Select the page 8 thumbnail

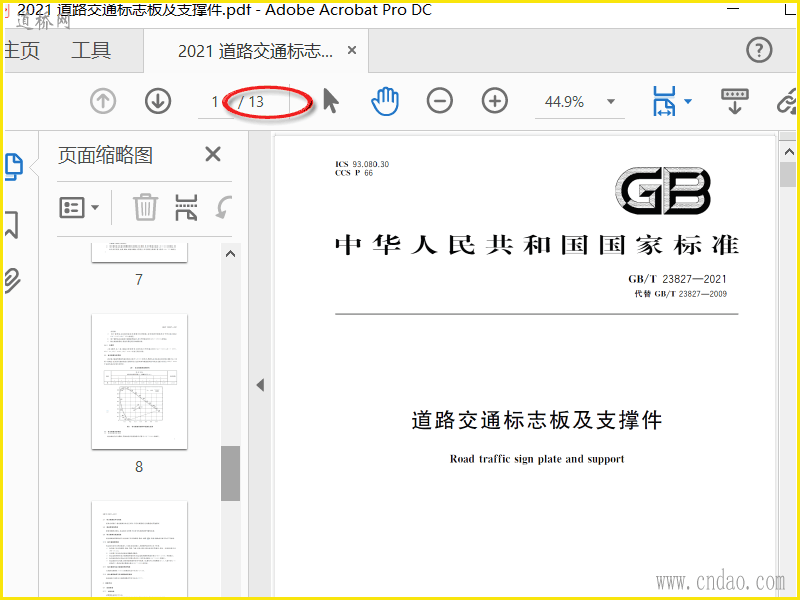139,382
